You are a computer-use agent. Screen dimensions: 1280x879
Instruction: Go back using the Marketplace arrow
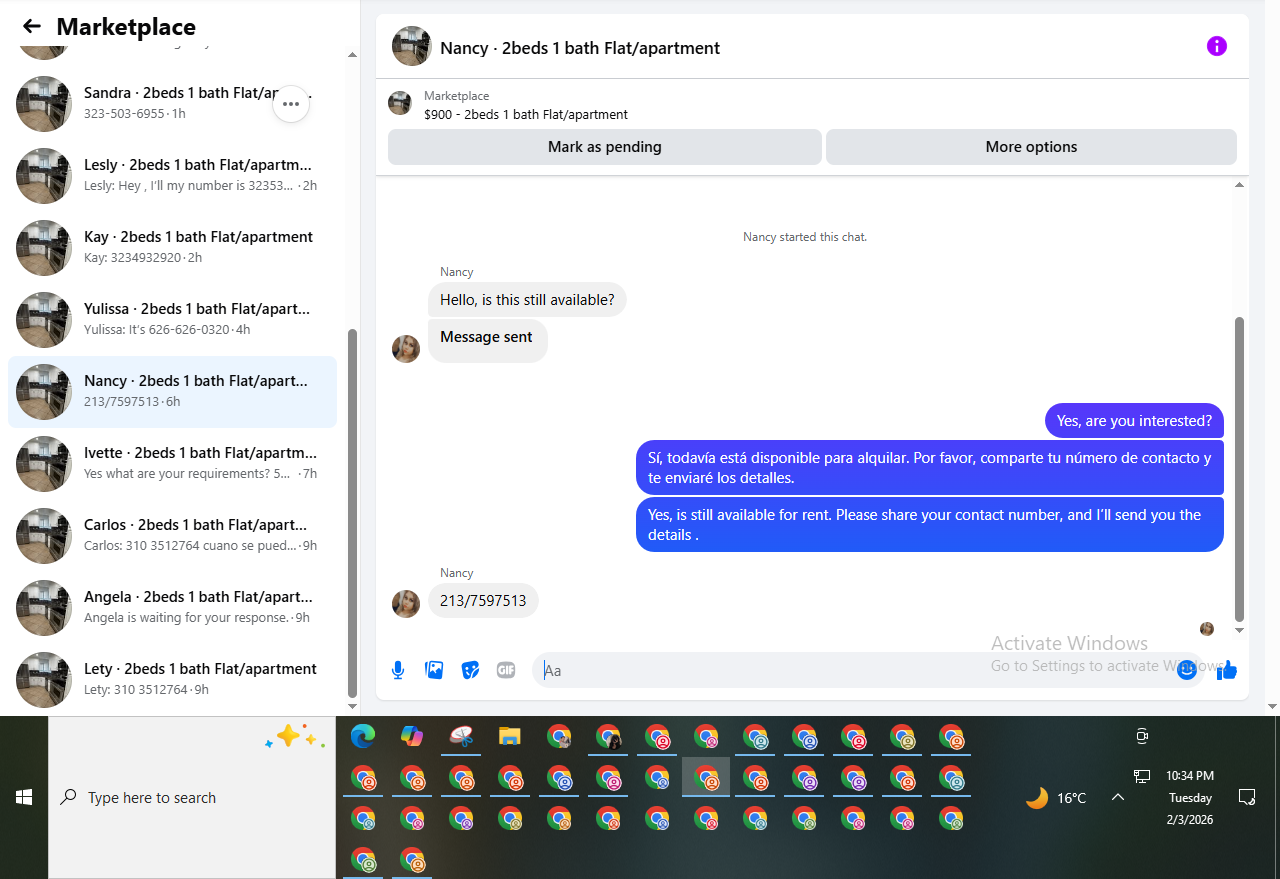coord(32,27)
